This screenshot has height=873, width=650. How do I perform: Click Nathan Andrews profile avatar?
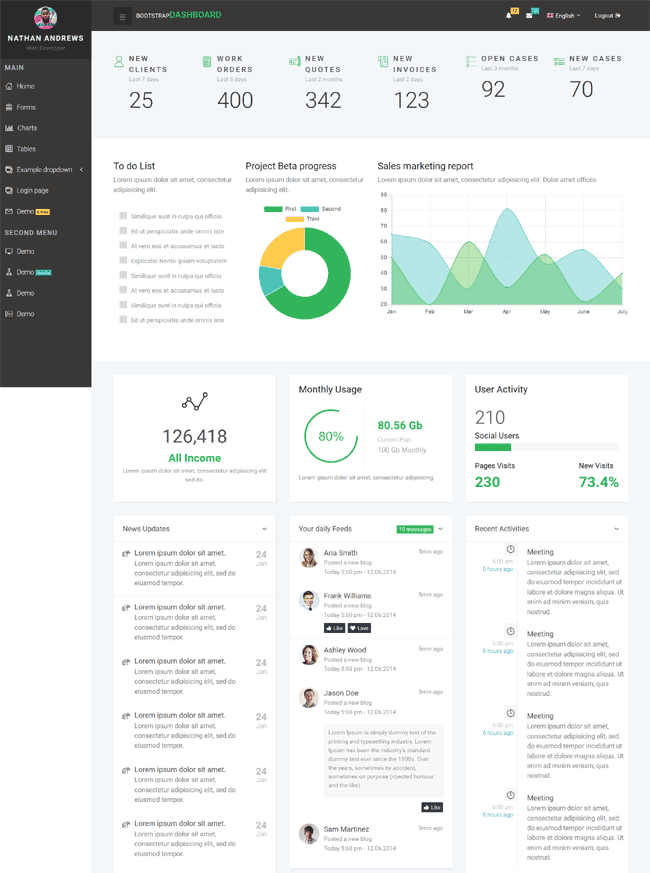(x=45, y=17)
